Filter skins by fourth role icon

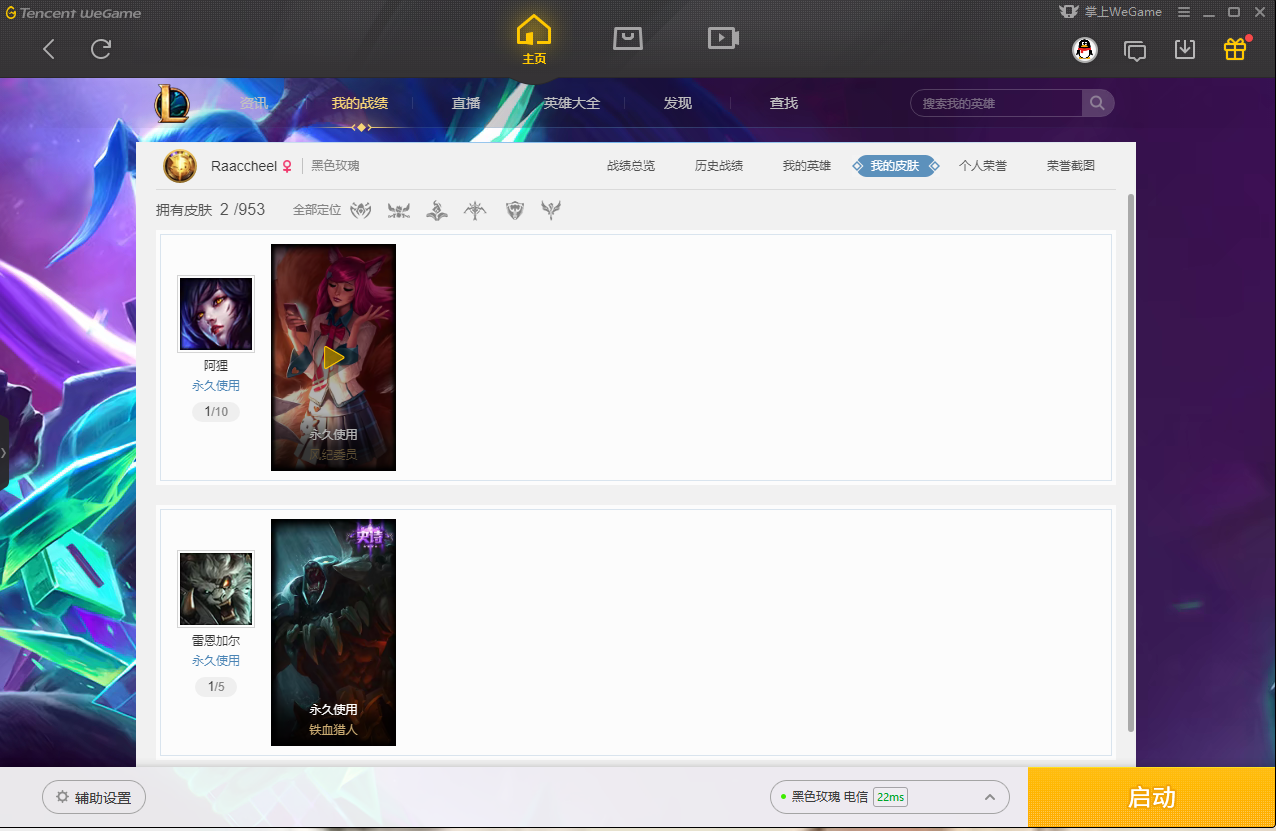(475, 210)
